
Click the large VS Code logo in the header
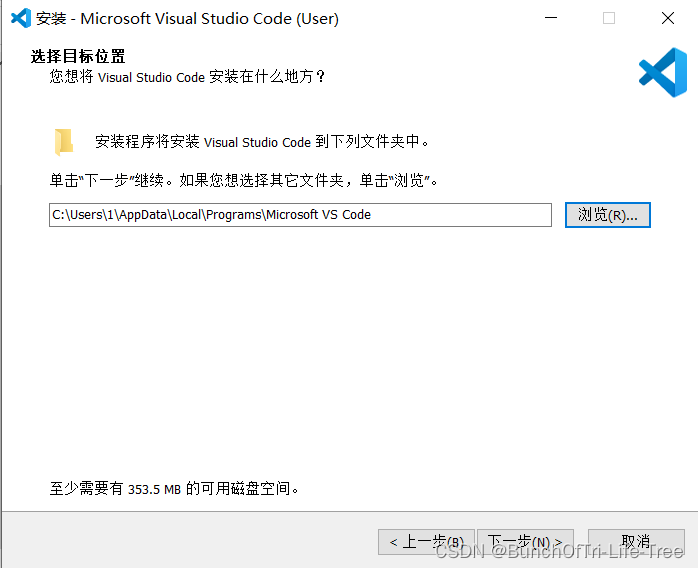point(663,73)
